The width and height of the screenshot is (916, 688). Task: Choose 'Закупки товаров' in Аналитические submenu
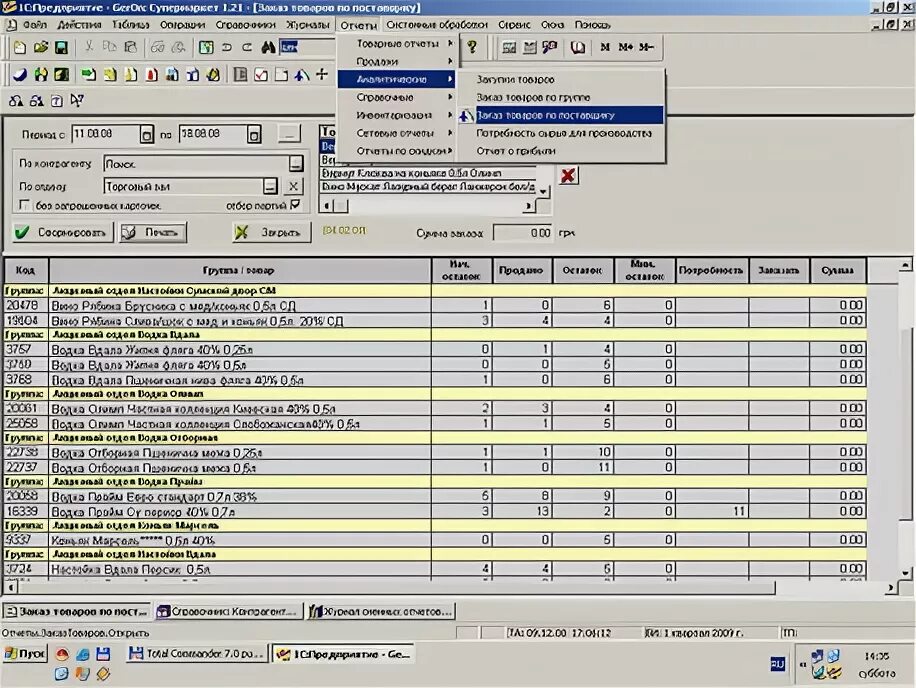(x=561, y=79)
